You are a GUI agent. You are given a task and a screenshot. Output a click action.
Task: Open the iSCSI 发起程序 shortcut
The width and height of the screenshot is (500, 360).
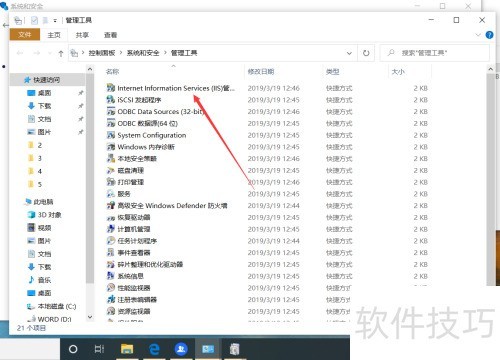point(134,100)
